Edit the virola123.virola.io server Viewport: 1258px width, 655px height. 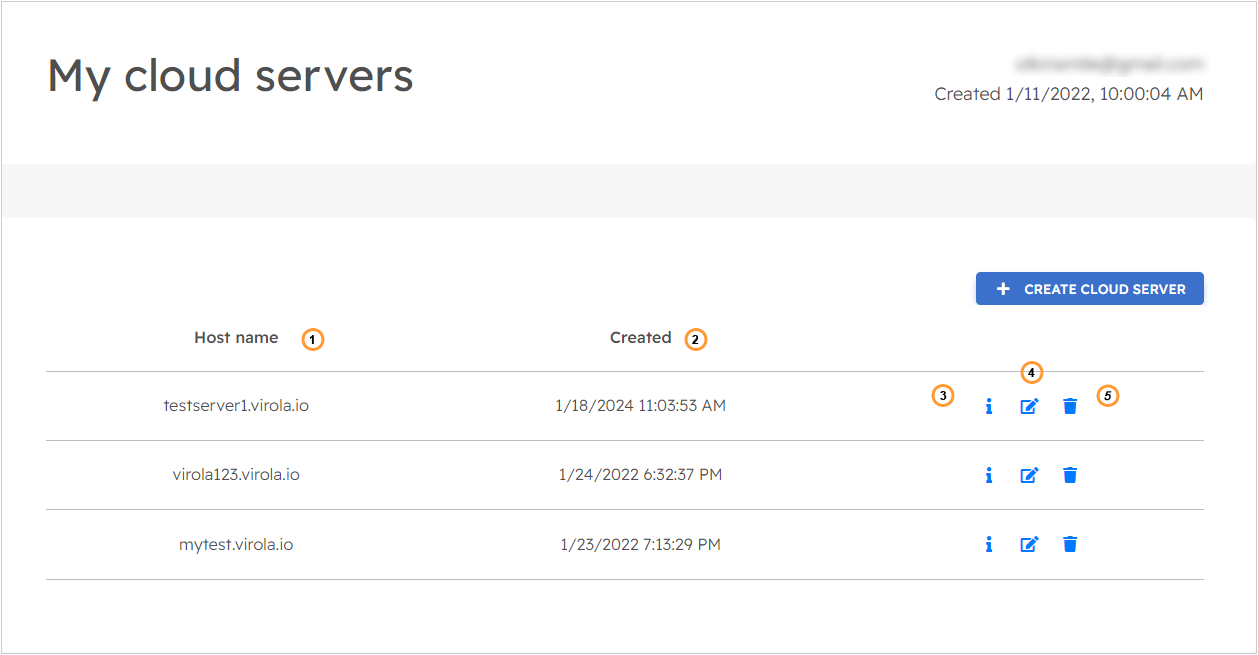(x=1029, y=475)
